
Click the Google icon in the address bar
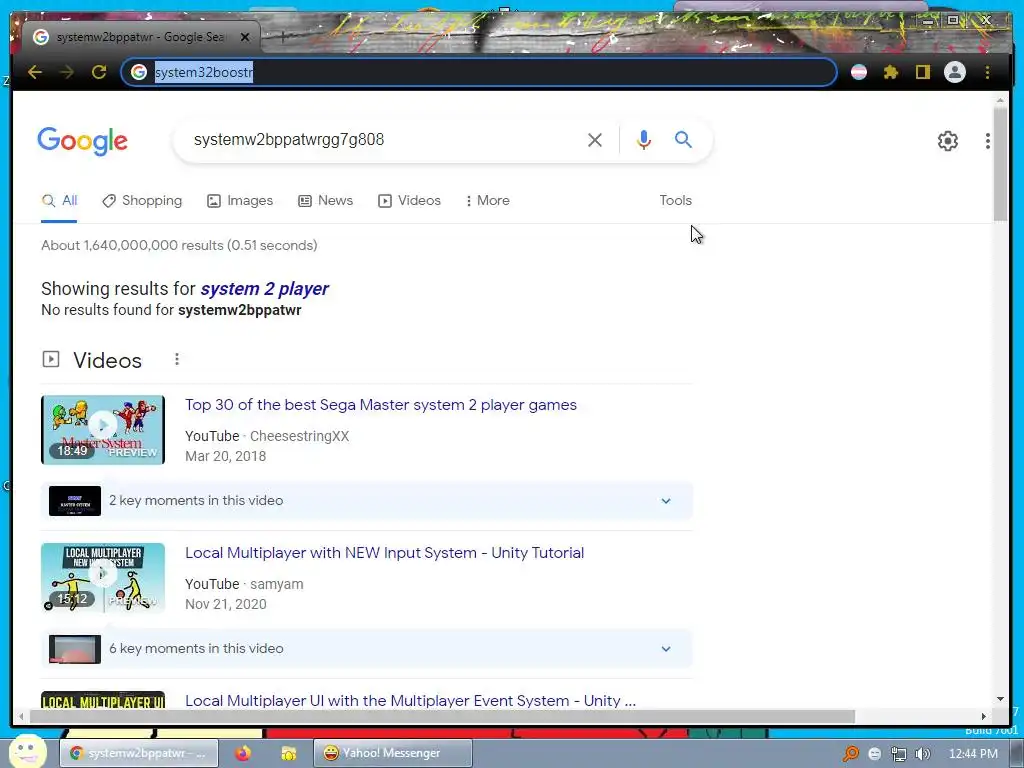[138, 72]
